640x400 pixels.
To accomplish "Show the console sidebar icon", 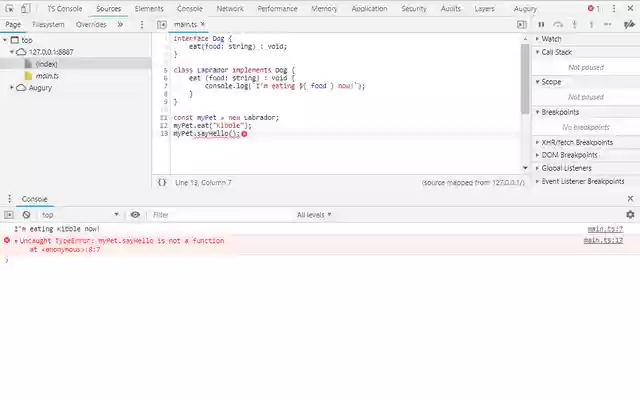I will click(x=9, y=215).
